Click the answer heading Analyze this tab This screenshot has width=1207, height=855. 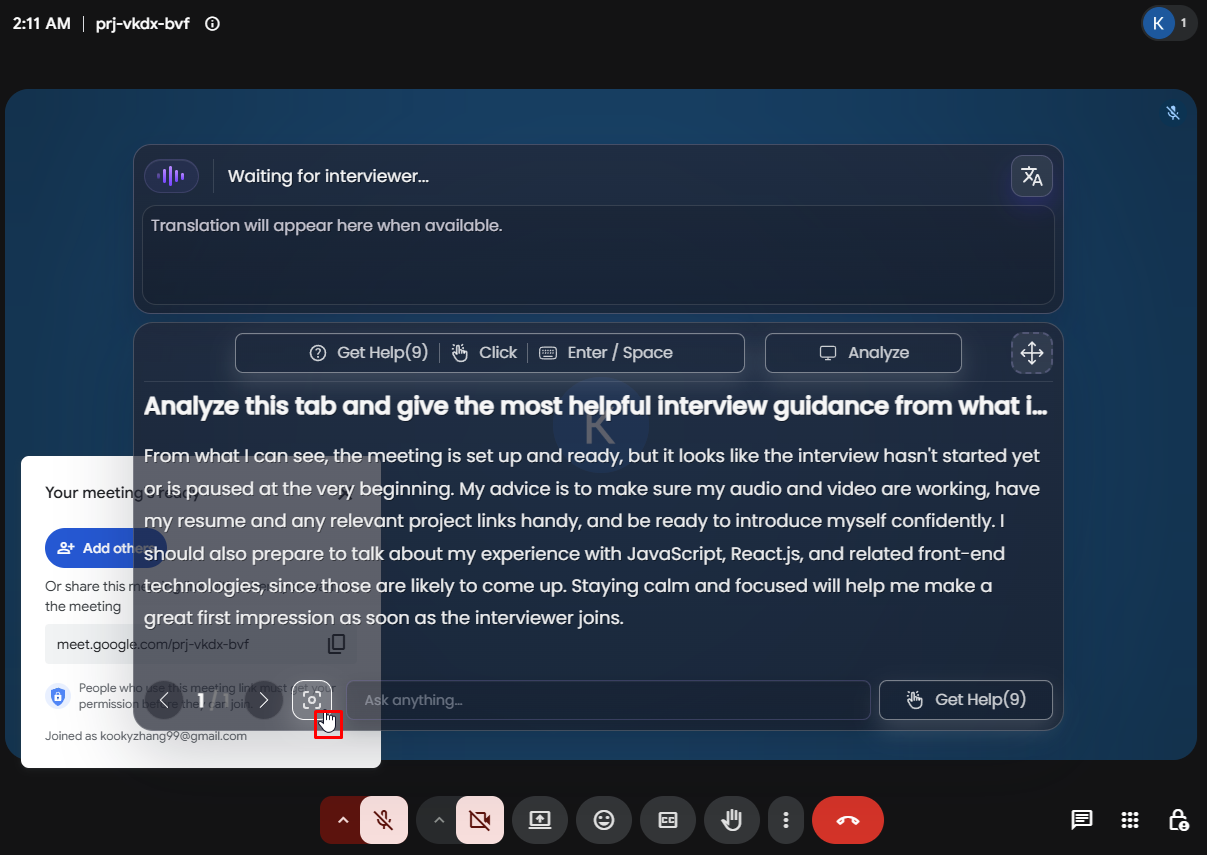[596, 406]
